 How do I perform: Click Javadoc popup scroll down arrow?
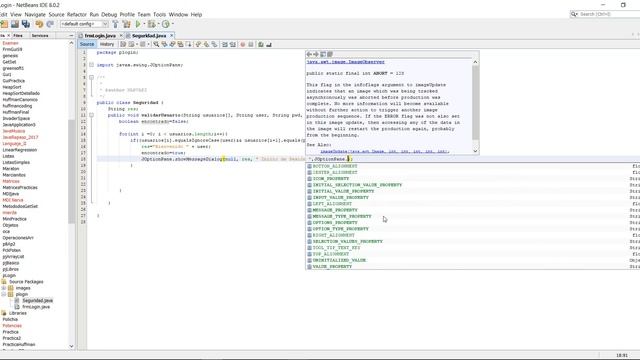pos(475,151)
